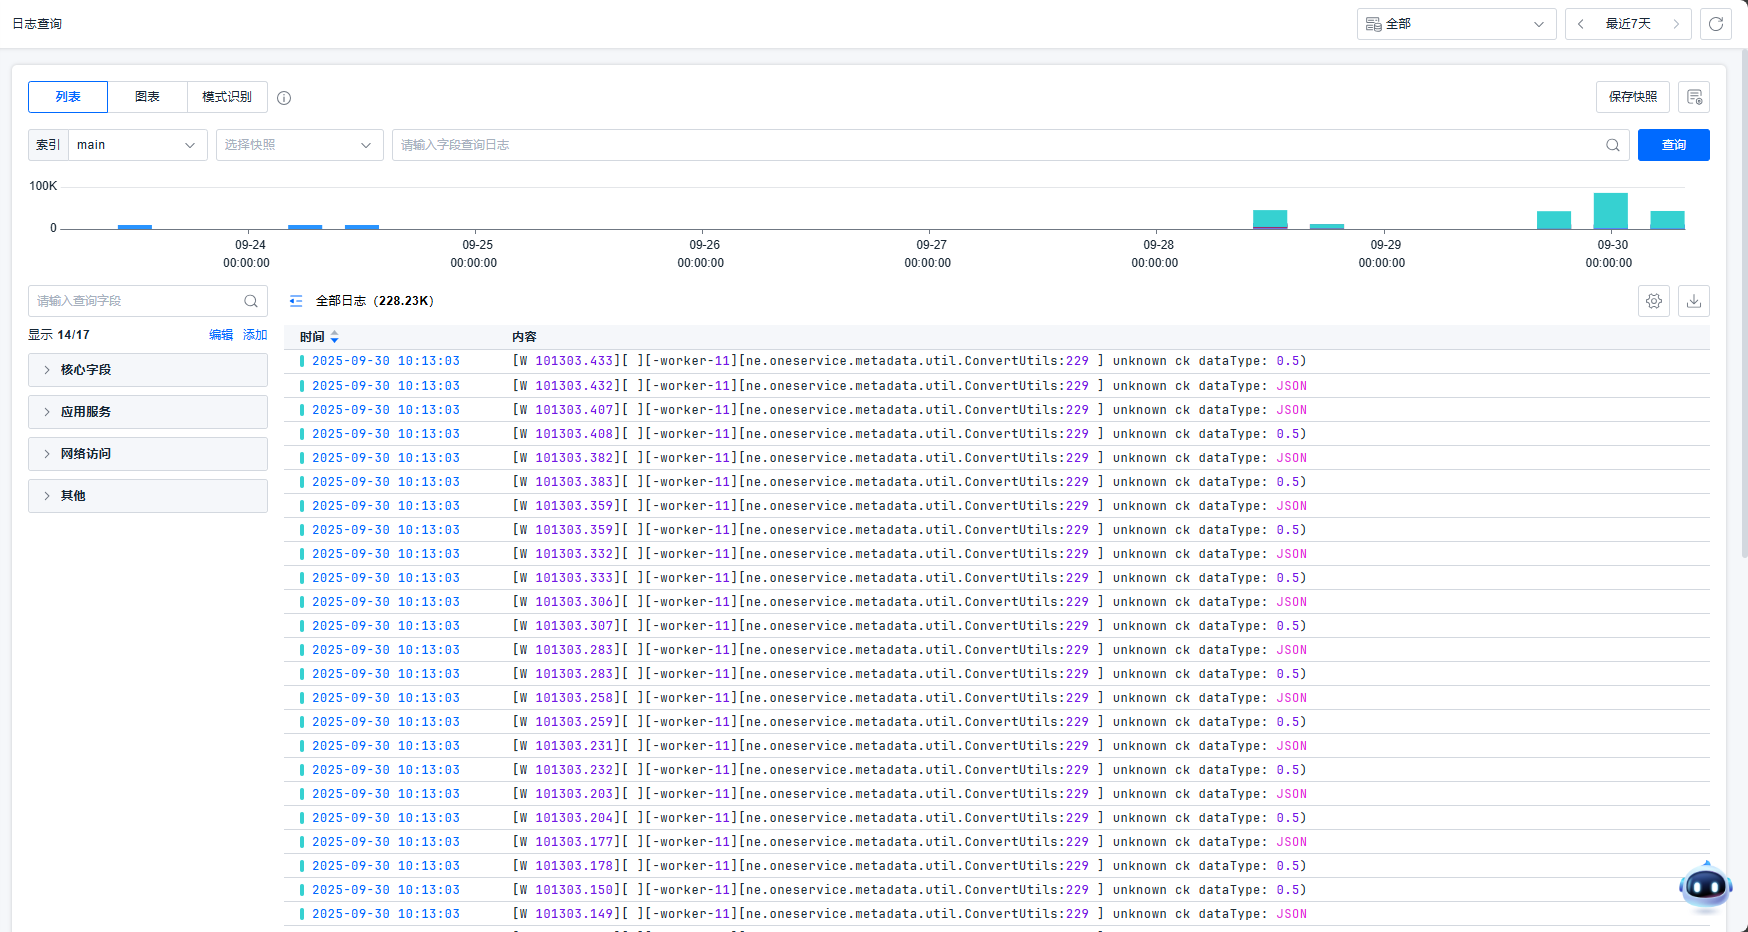Click the blue 查询 button
Viewport: 1748px width, 932px height.
pyautogui.click(x=1673, y=145)
